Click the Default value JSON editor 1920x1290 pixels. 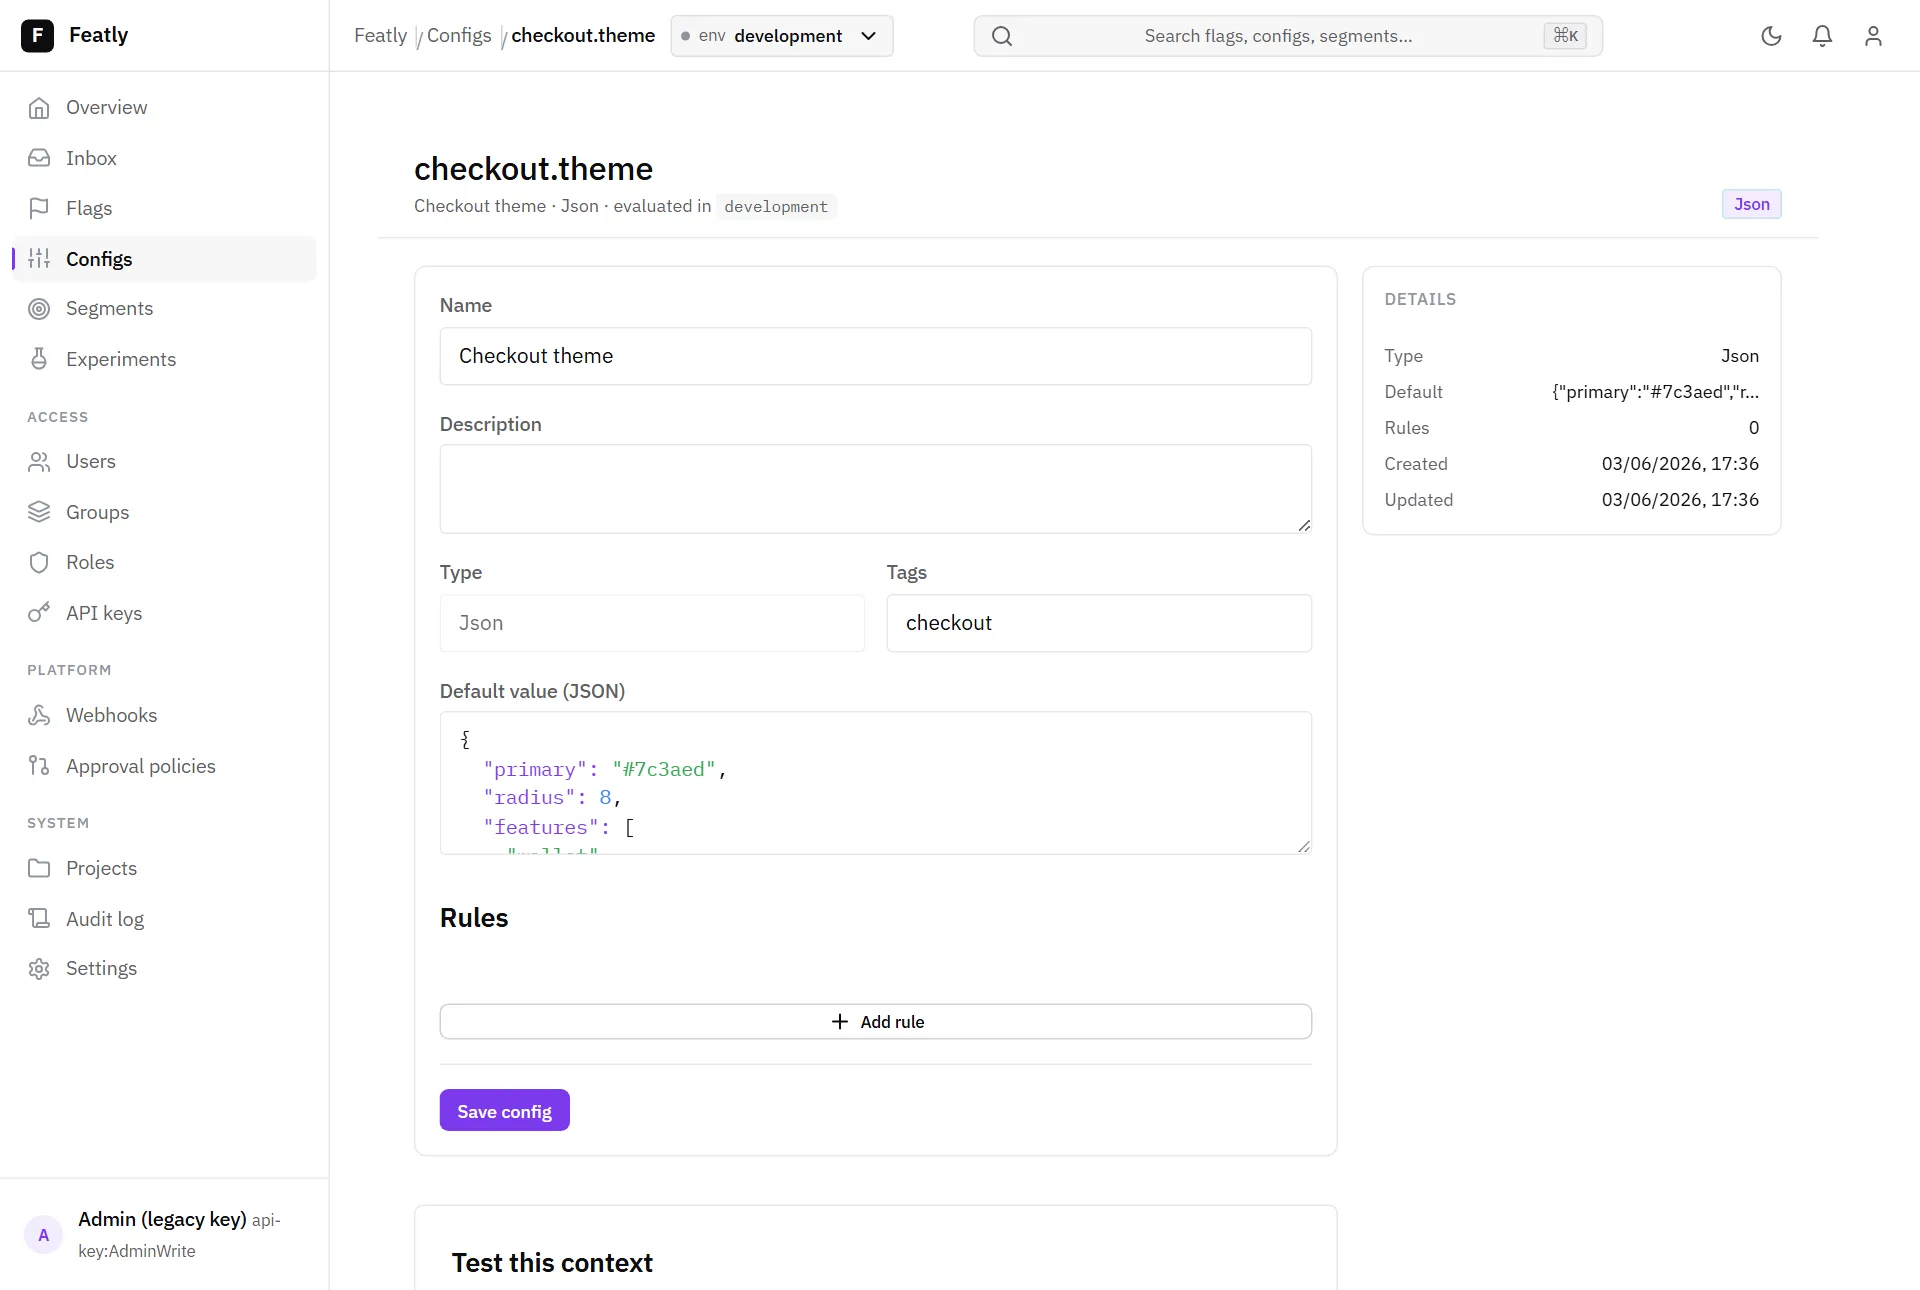[x=876, y=784]
